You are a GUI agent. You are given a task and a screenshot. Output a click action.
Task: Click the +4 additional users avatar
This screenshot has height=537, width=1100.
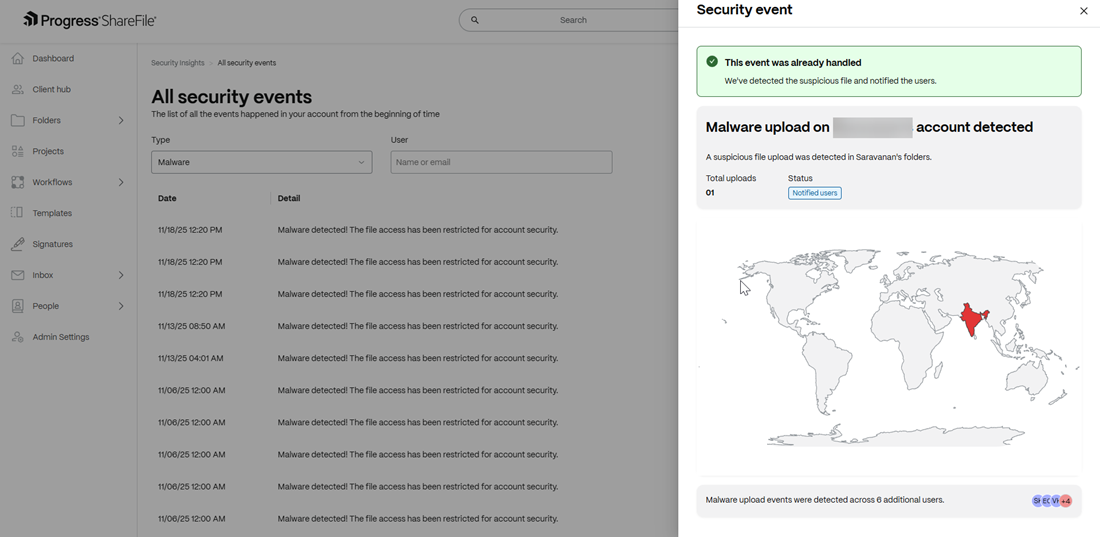1066,501
